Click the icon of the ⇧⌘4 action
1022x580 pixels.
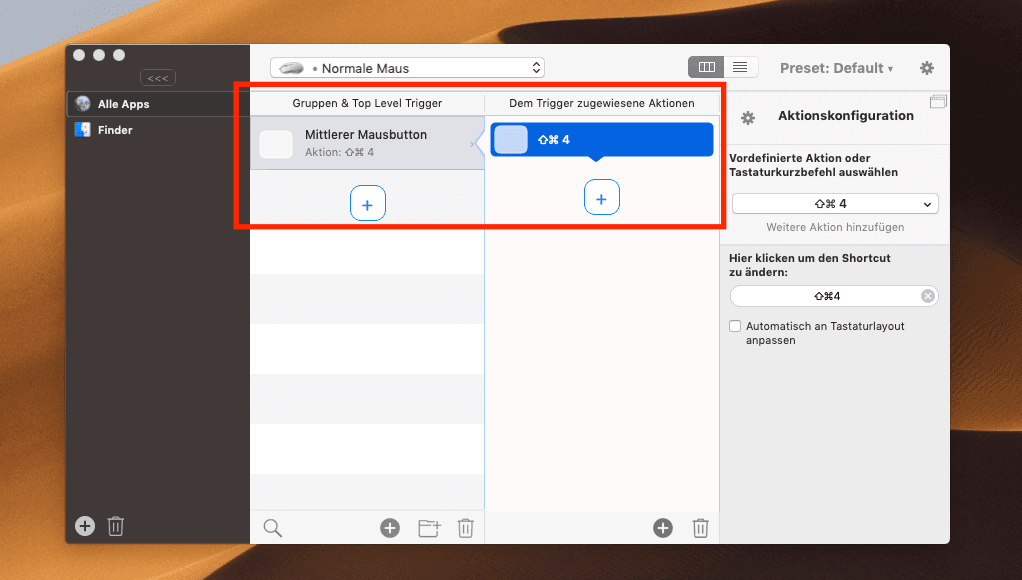pyautogui.click(x=511, y=139)
